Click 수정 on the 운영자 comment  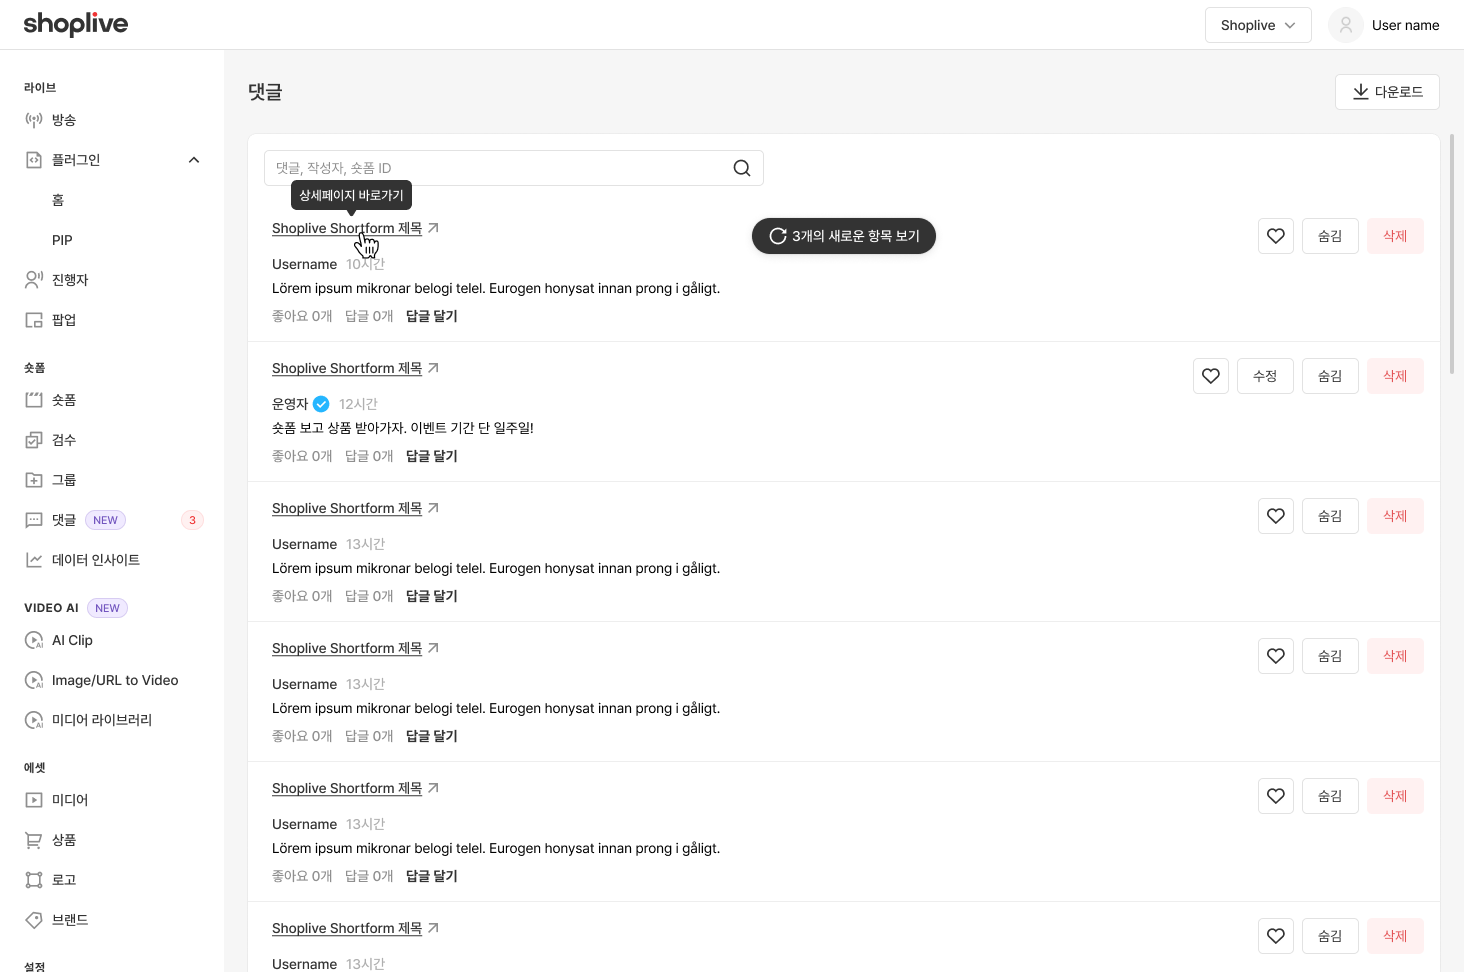point(1265,376)
